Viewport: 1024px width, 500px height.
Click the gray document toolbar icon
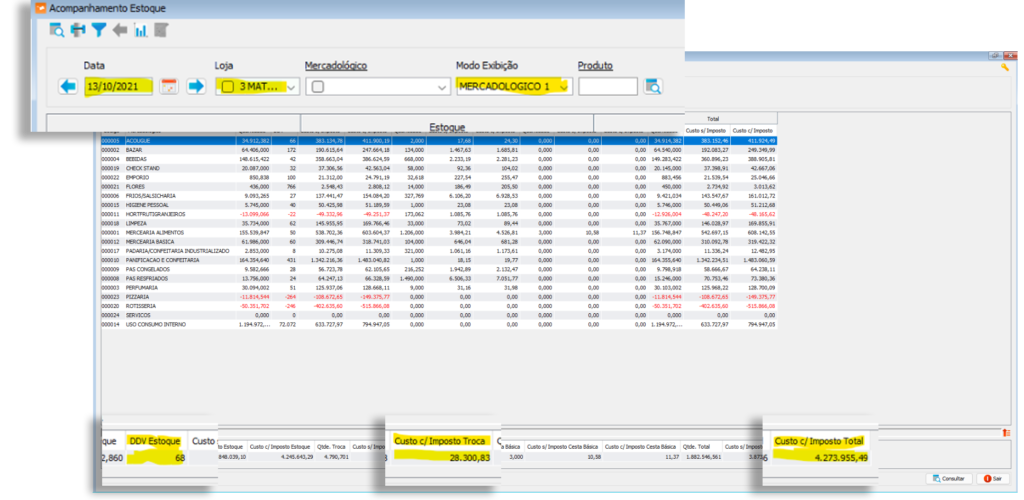click(161, 30)
